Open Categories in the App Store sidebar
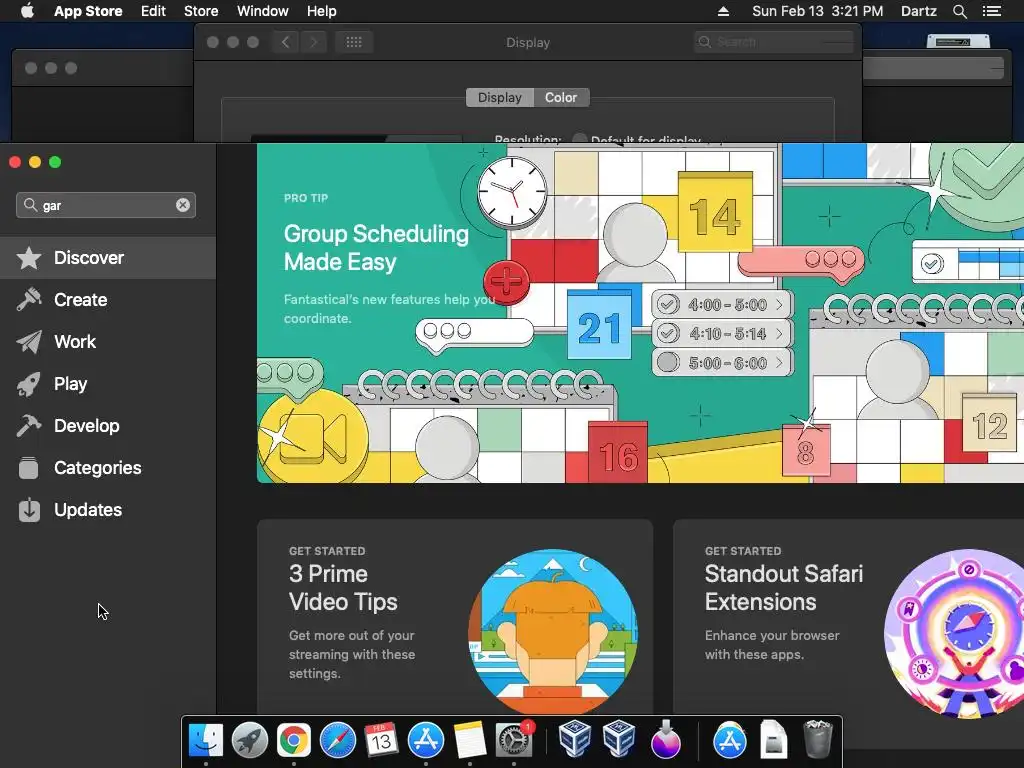 pos(108,468)
